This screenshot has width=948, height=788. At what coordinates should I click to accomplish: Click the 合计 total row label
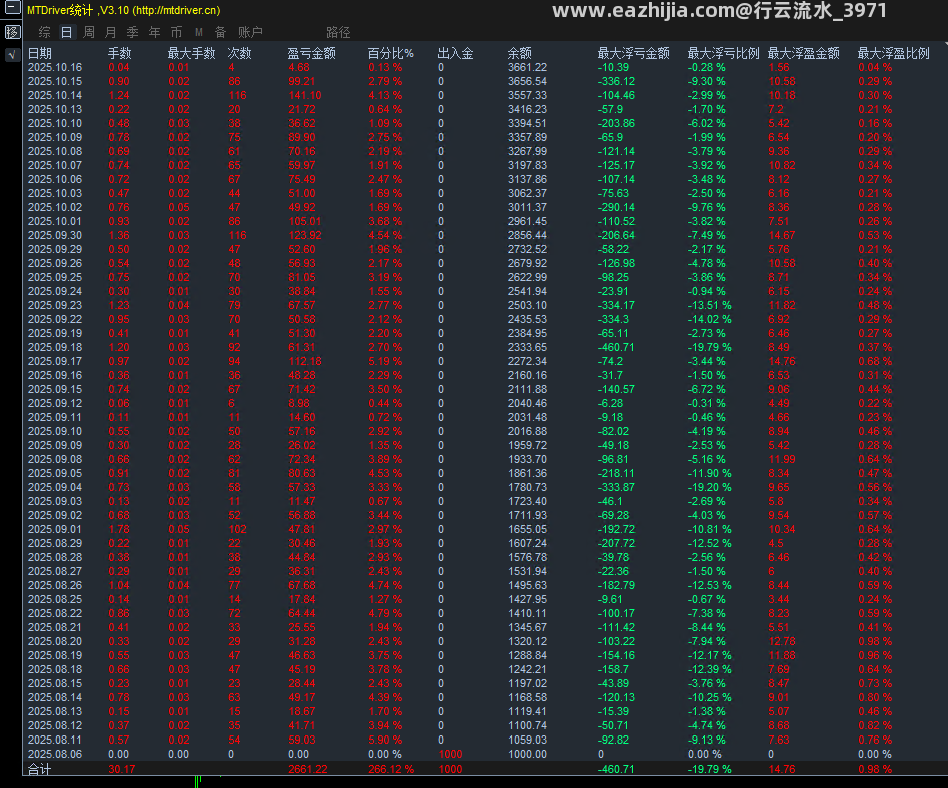click(40, 769)
